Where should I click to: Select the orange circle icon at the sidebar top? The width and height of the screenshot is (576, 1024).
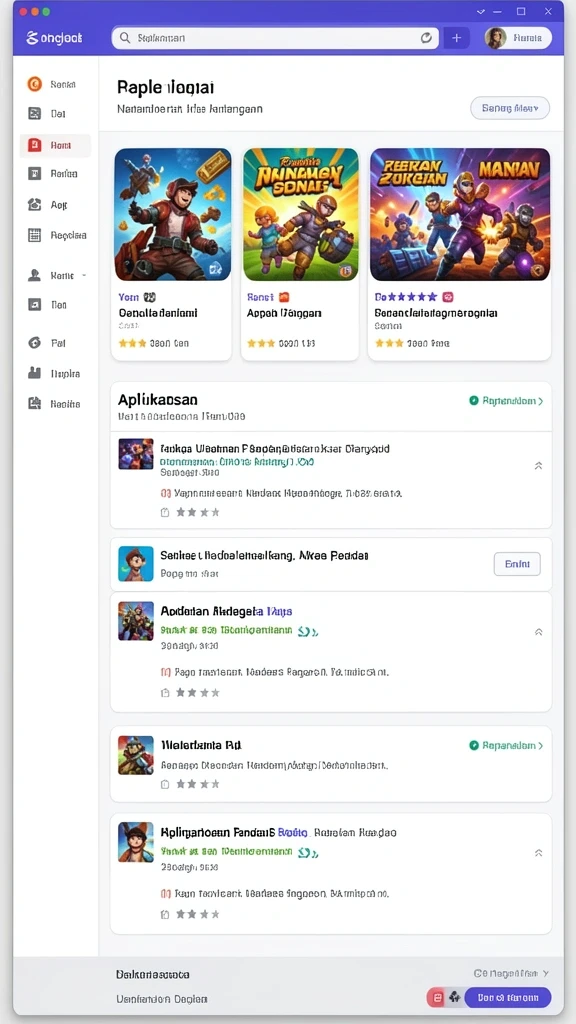[x=35, y=84]
